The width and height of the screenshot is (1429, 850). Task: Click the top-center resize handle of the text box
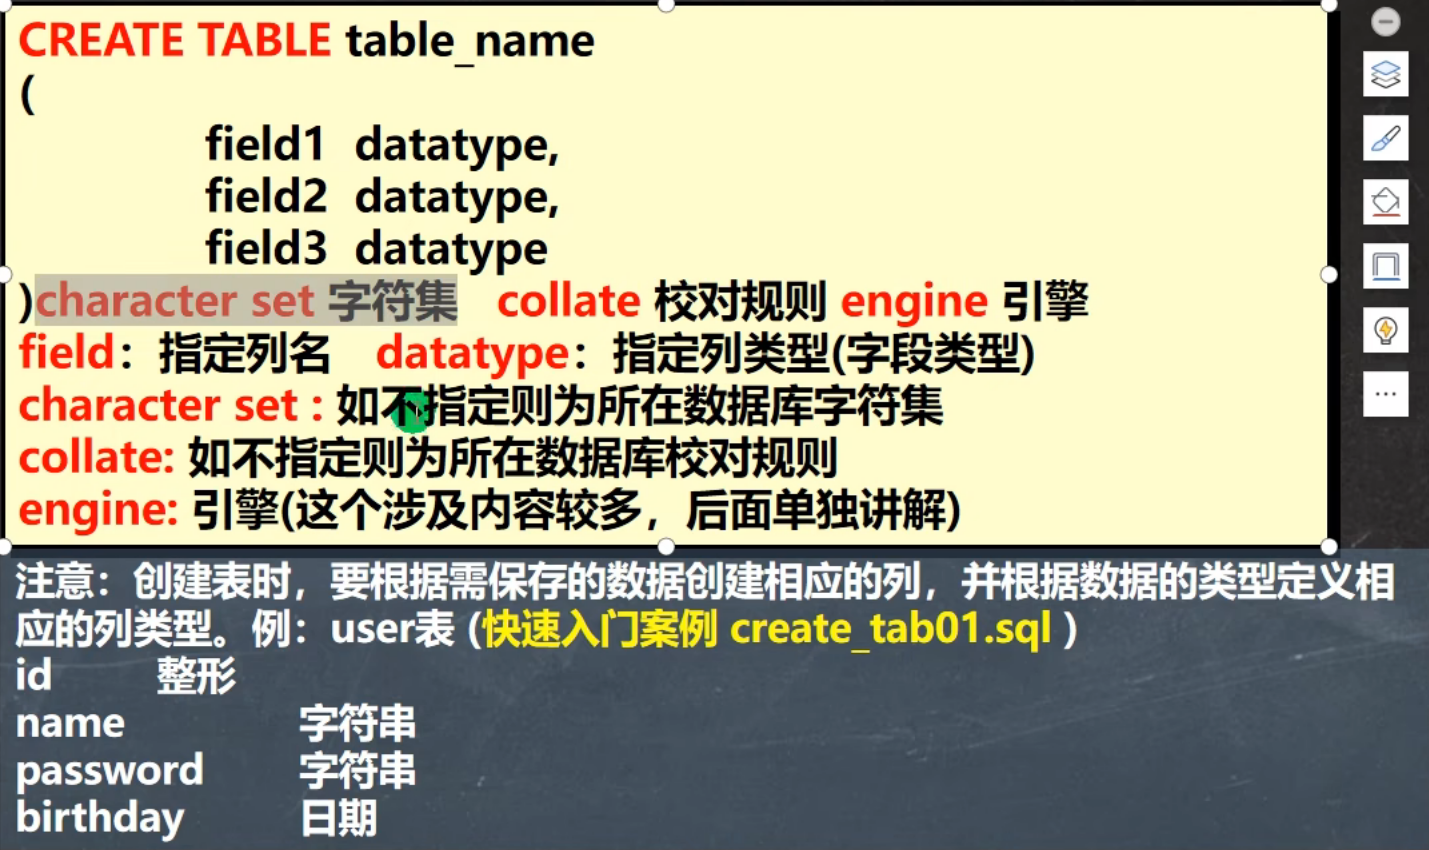pyautogui.click(x=666, y=5)
